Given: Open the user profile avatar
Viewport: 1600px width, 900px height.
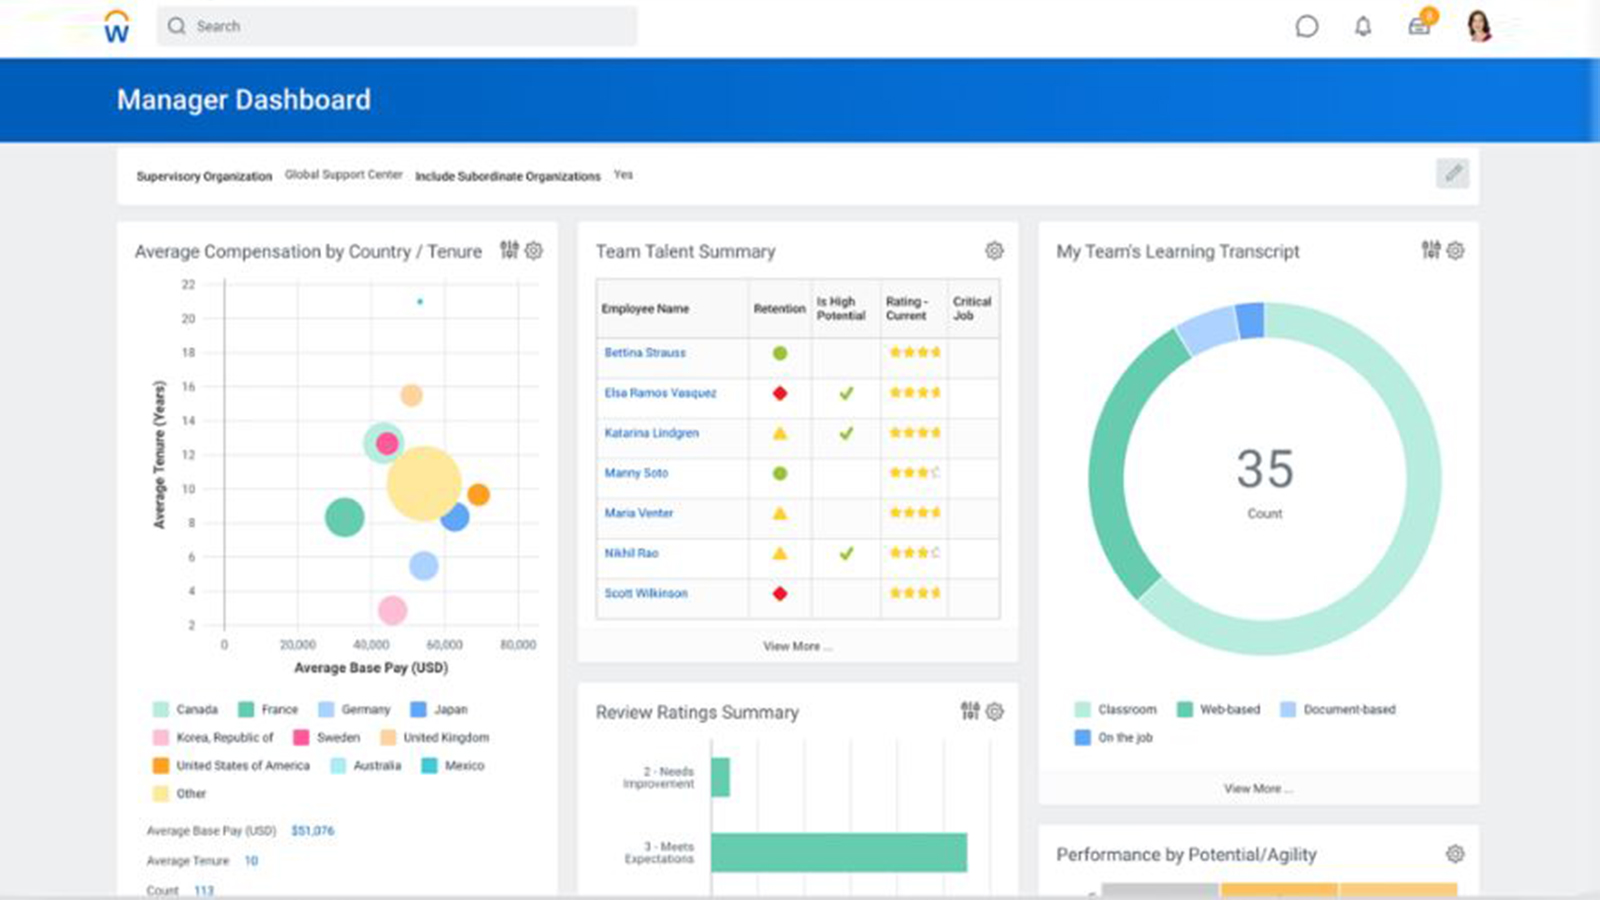Looking at the screenshot, I should point(1479,27).
